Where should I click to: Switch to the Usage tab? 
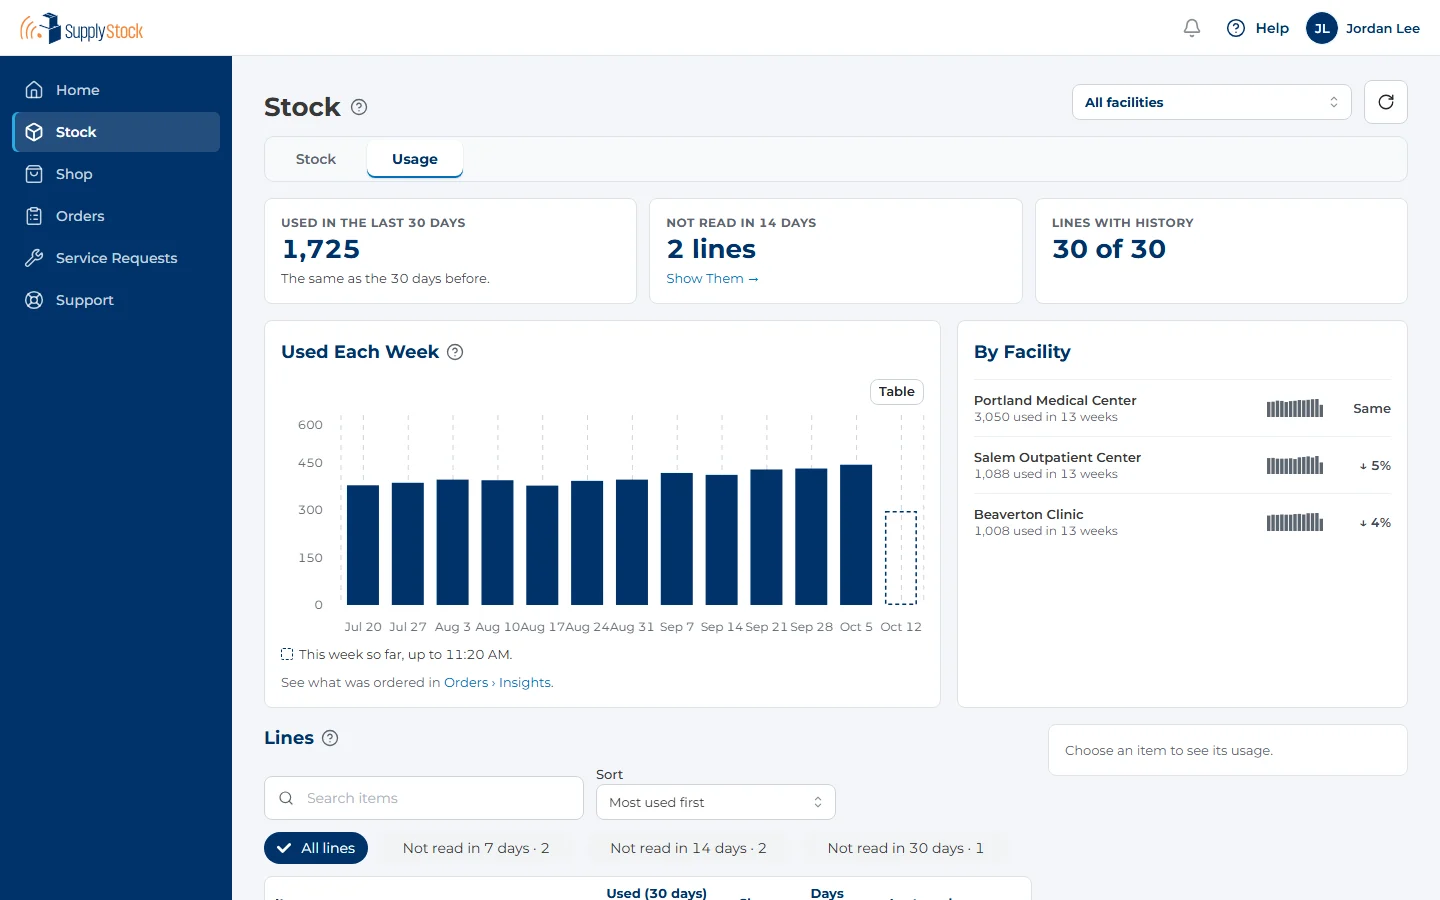415,159
